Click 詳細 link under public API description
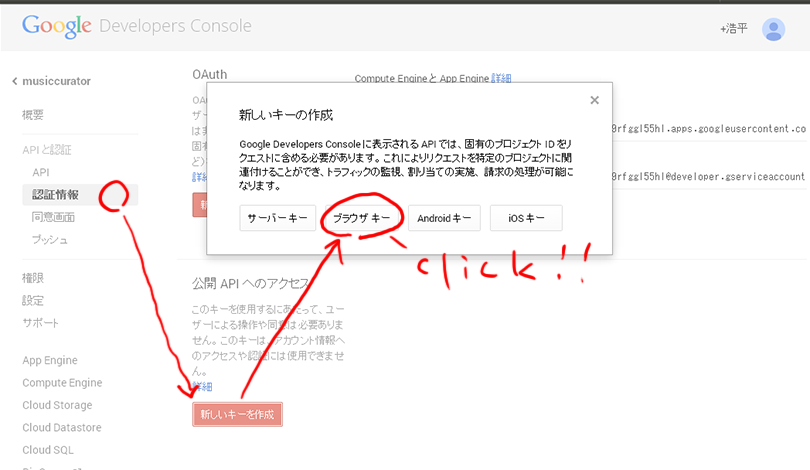Screen dimensions: 810x470 (x=202, y=386)
